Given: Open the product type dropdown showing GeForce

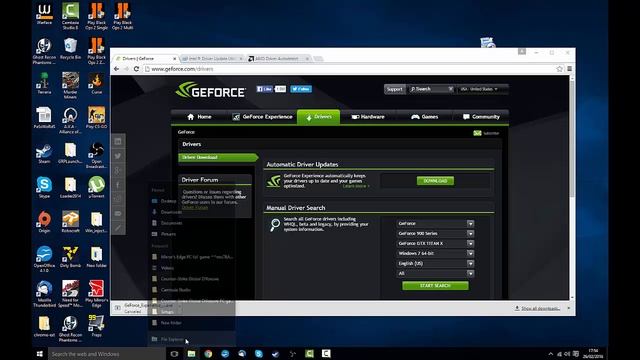Looking at the screenshot, I should pyautogui.click(x=435, y=224).
